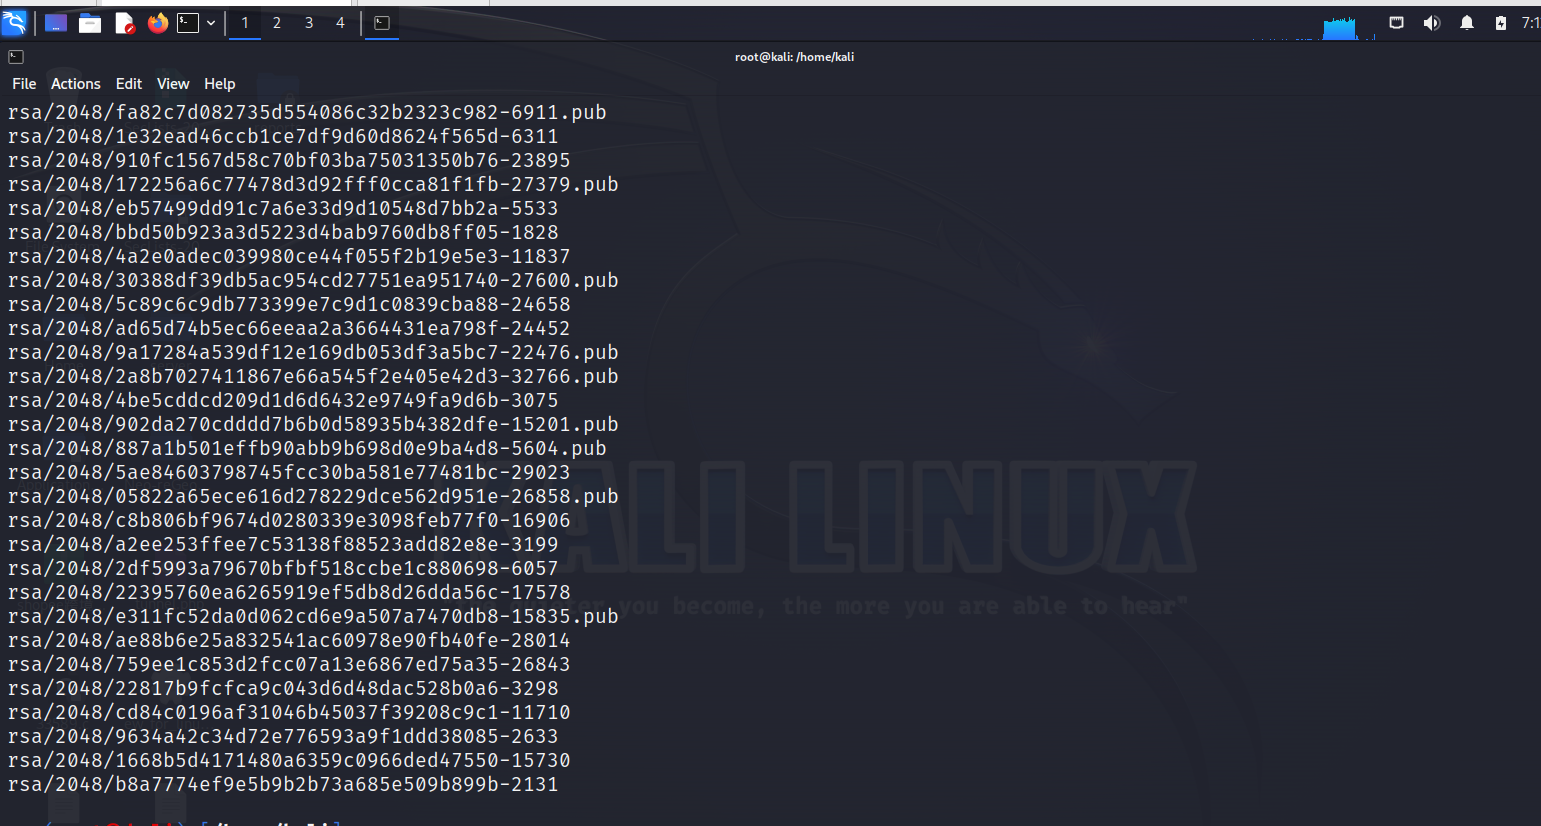Image resolution: width=1541 pixels, height=826 pixels.
Task: Open the volume control tray icon
Action: point(1432,22)
